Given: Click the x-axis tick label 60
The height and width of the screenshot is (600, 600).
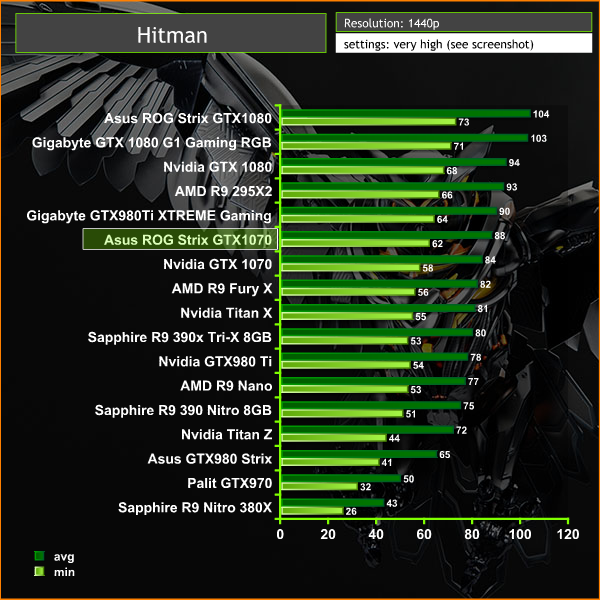Looking at the screenshot, I should tap(424, 534).
